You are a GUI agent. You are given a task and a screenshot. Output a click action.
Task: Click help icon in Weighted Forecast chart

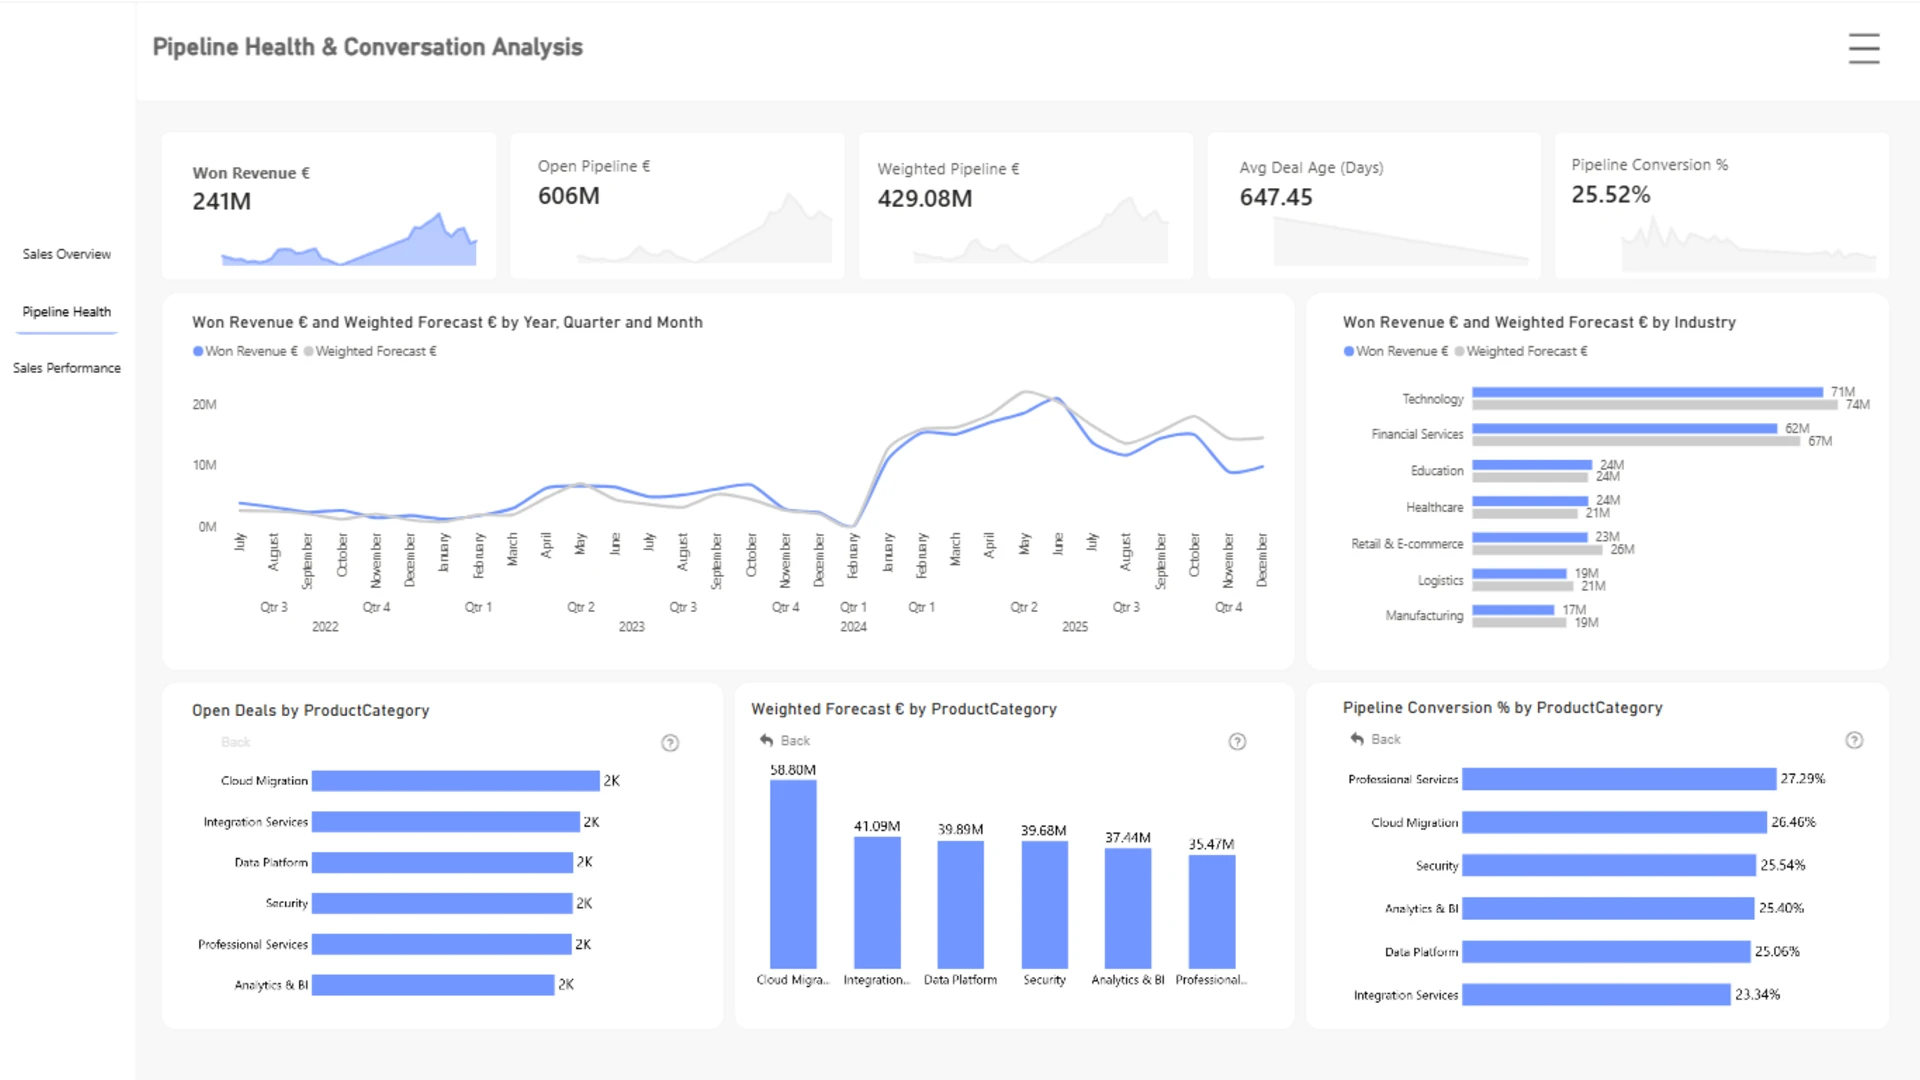tap(1237, 741)
